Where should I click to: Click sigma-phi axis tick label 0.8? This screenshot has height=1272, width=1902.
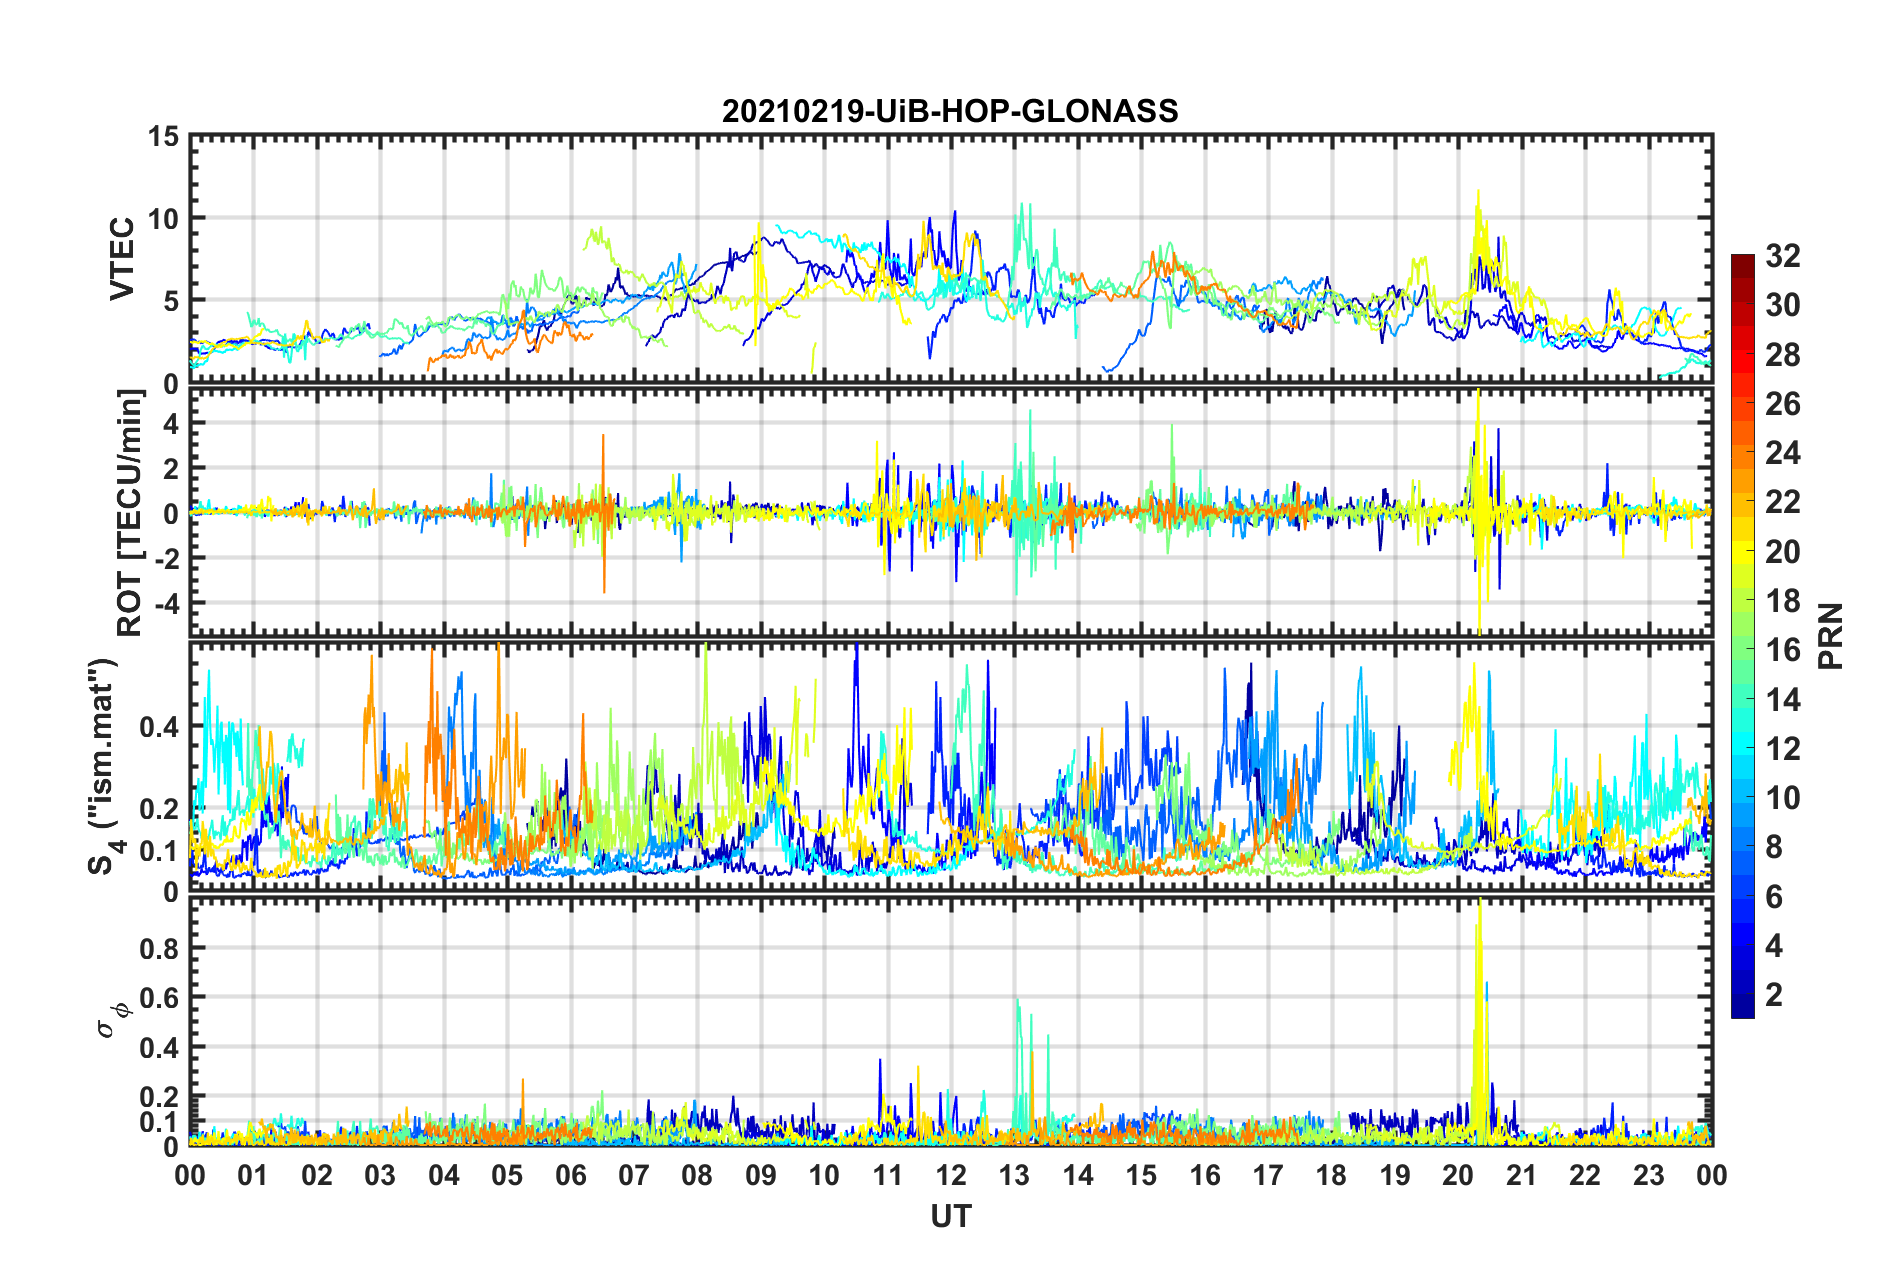[159, 948]
